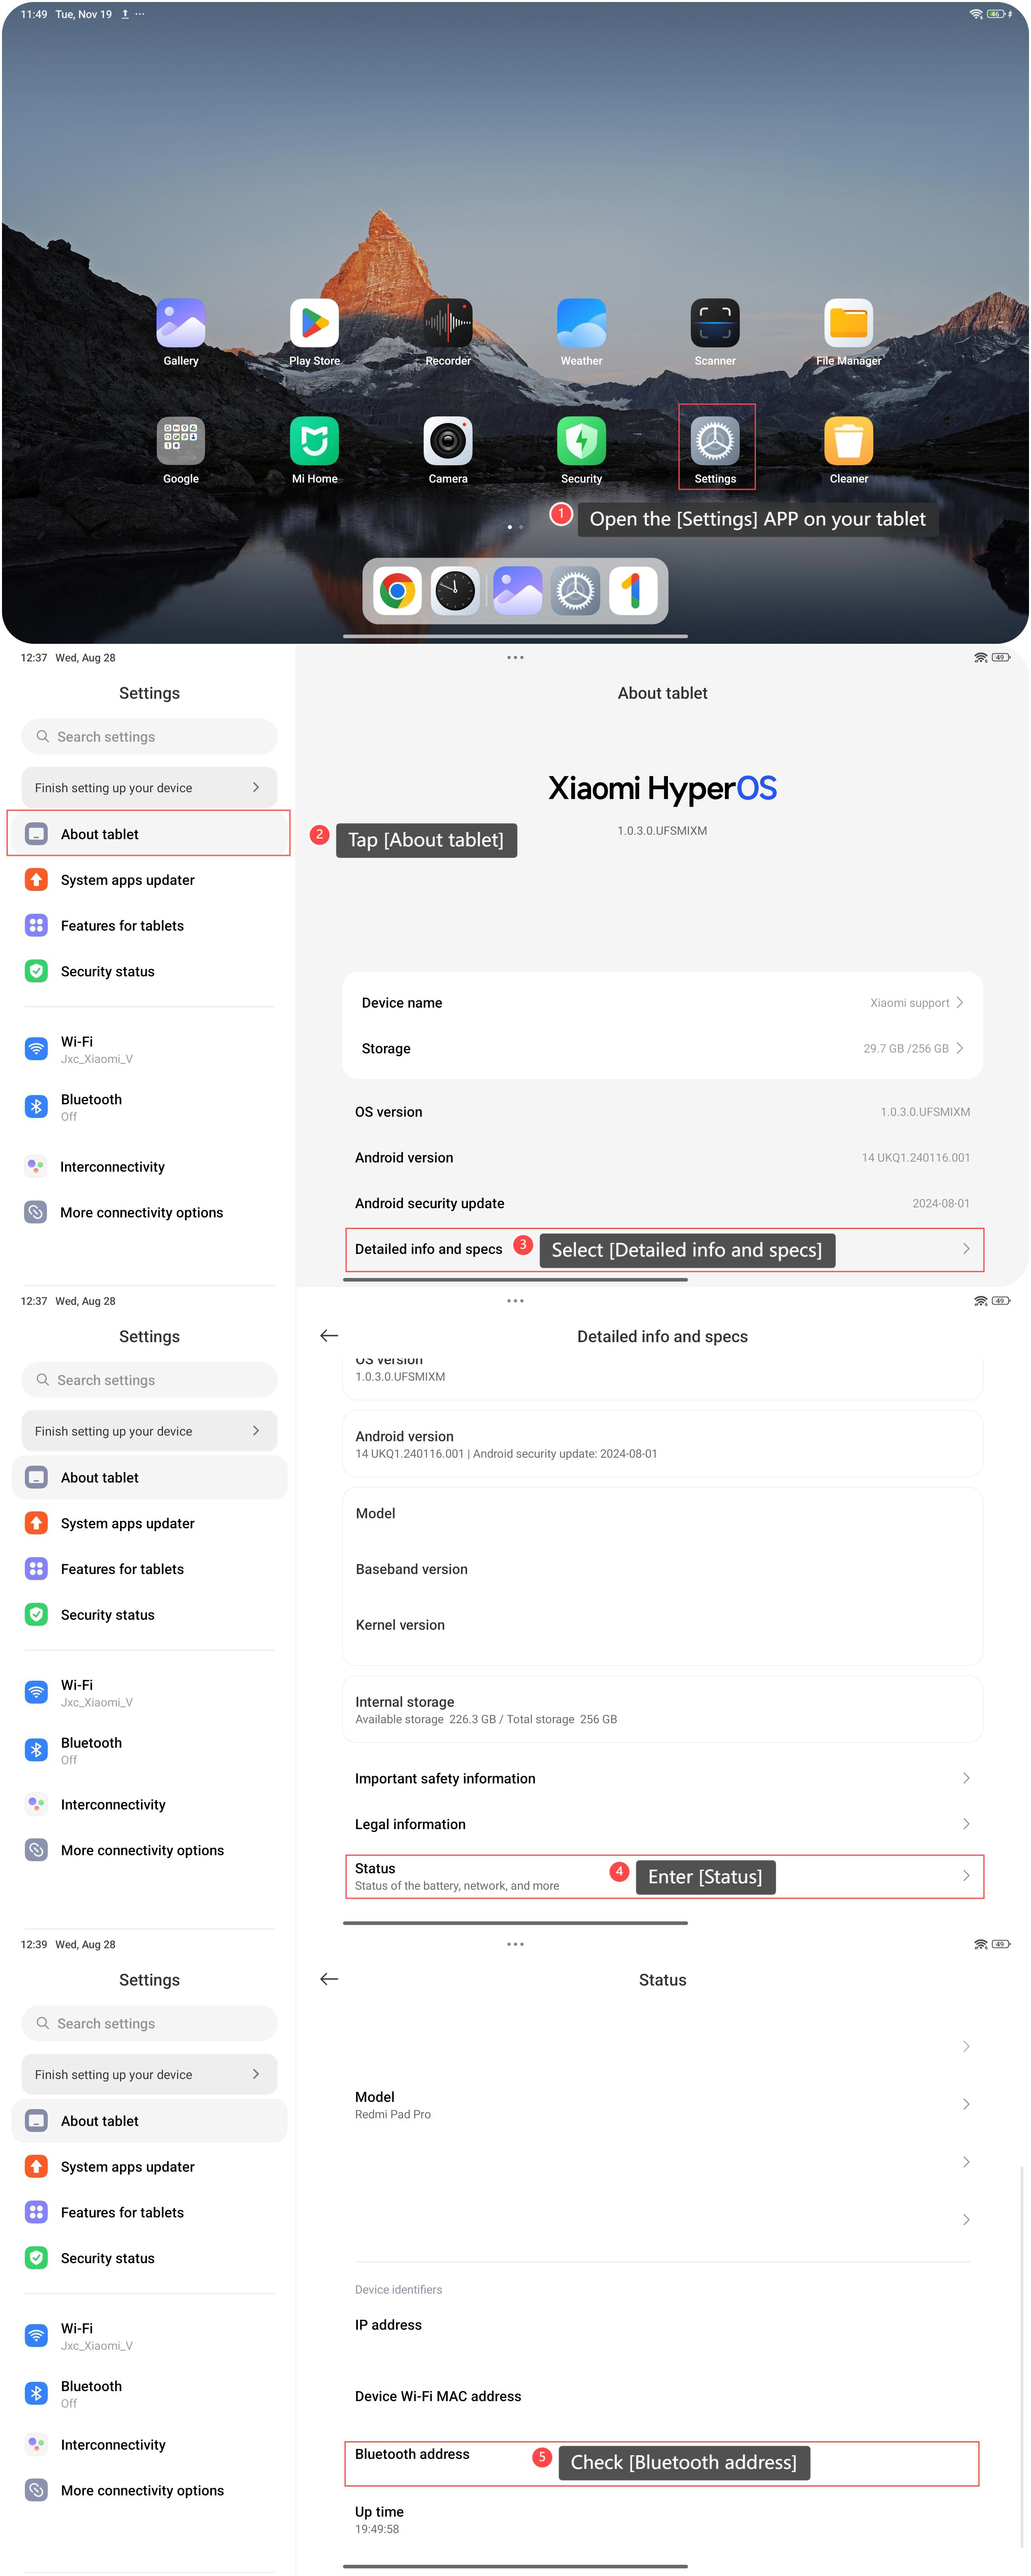
Task: Open the Cleaner app
Action: (848, 441)
